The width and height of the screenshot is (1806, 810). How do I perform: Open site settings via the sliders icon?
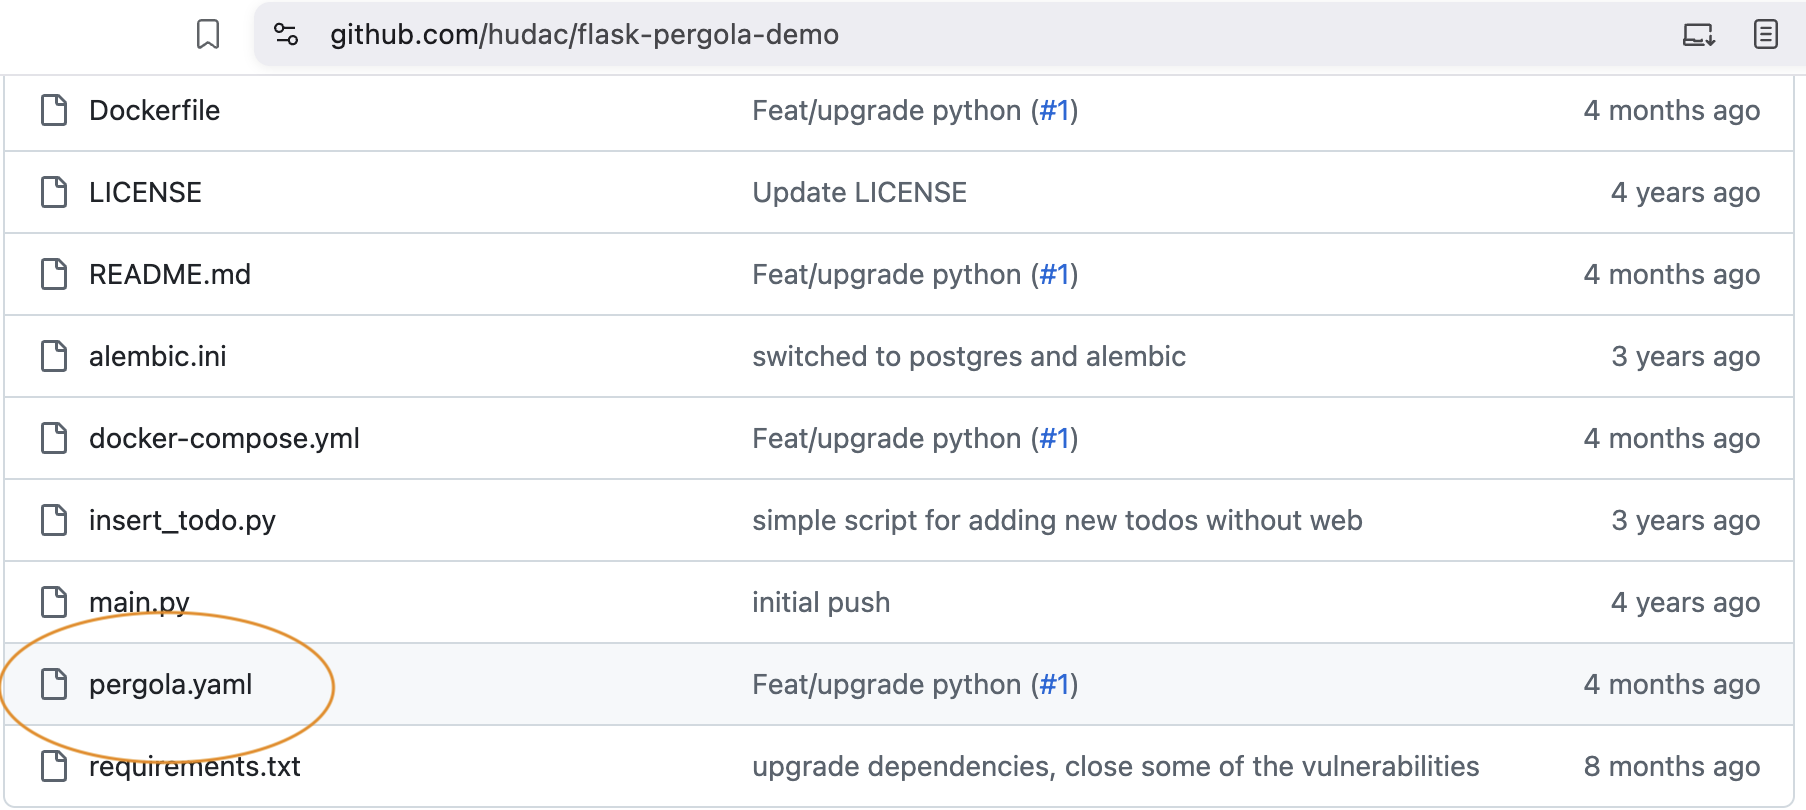pyautogui.click(x=286, y=34)
